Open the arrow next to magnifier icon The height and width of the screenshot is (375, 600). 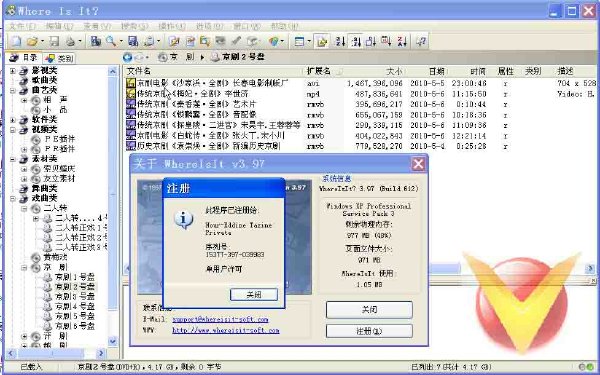pyautogui.click(x=121, y=41)
